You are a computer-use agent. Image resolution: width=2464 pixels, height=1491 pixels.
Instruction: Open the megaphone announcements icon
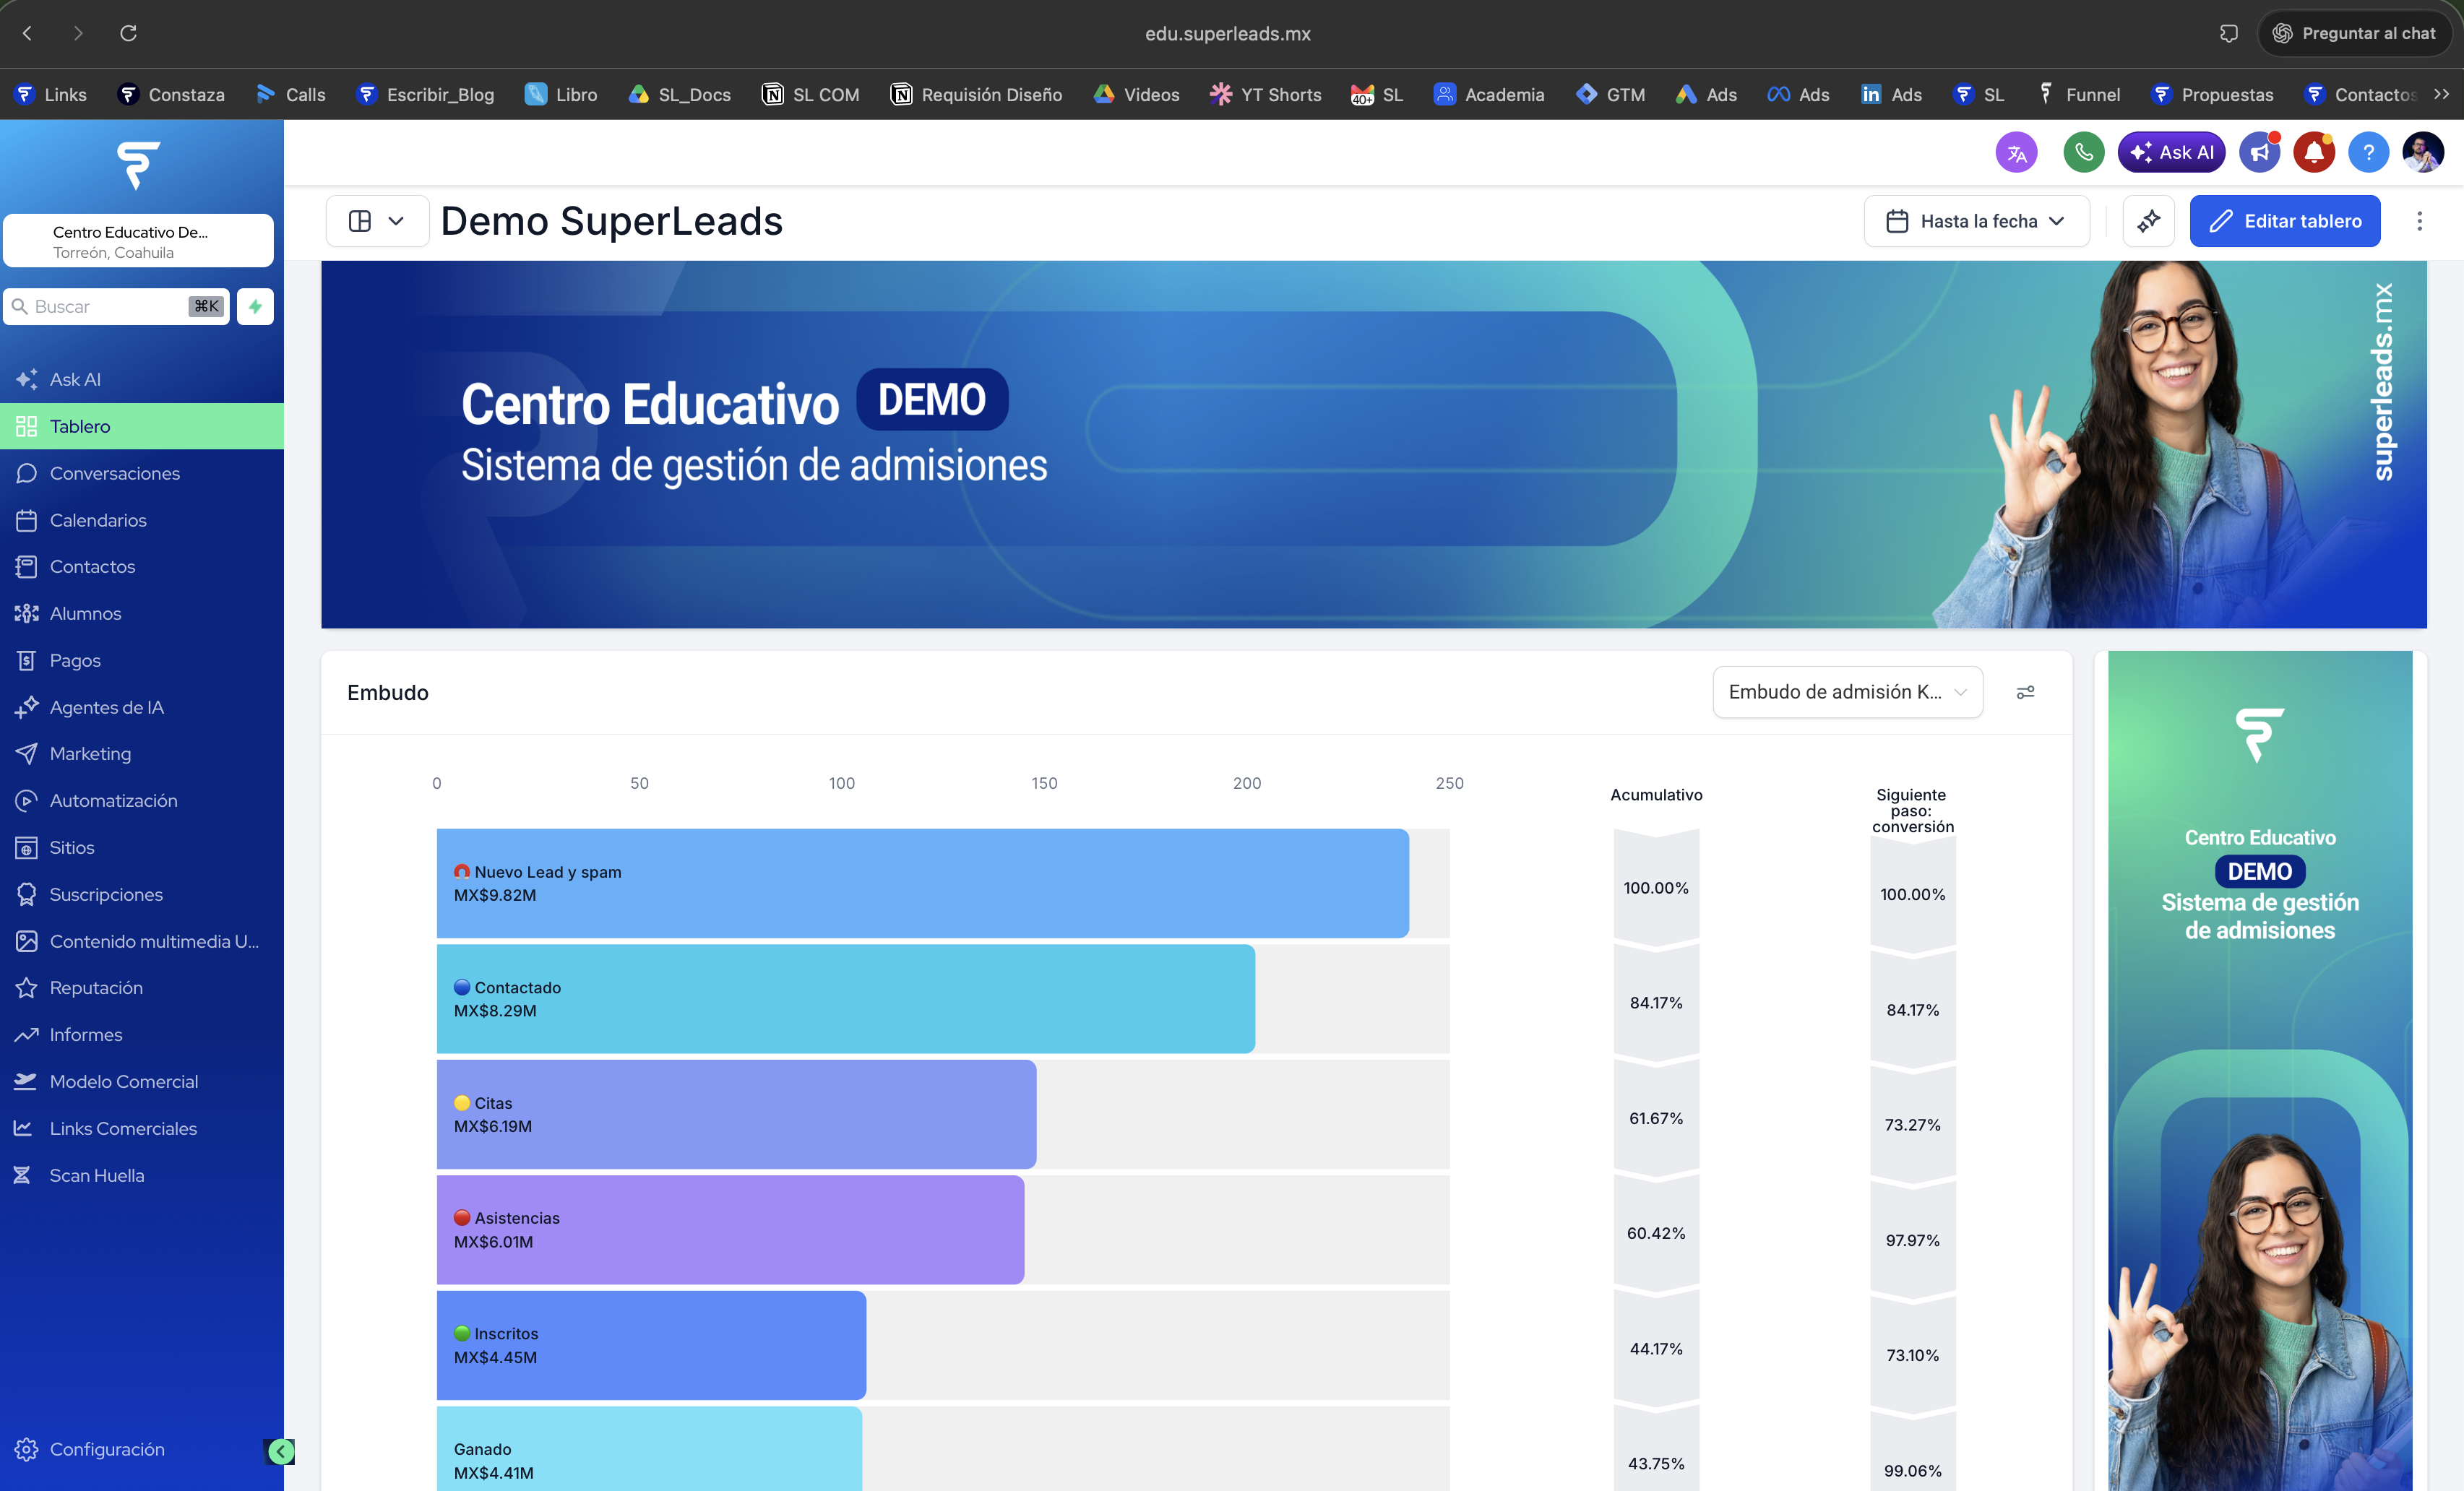click(2259, 152)
